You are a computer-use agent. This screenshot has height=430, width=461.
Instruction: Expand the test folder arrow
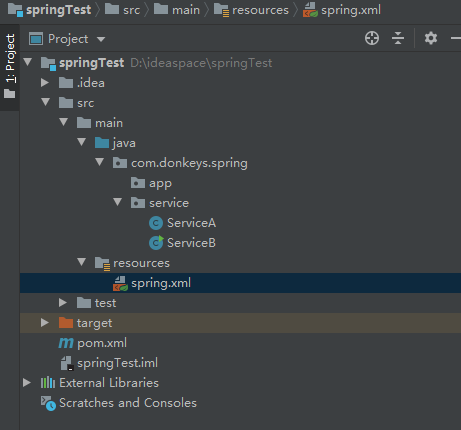click(63, 302)
